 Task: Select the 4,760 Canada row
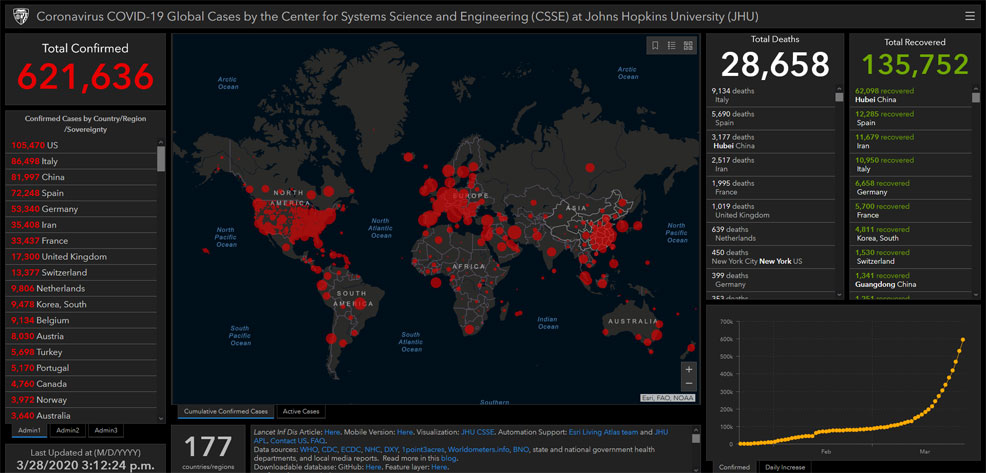point(81,384)
